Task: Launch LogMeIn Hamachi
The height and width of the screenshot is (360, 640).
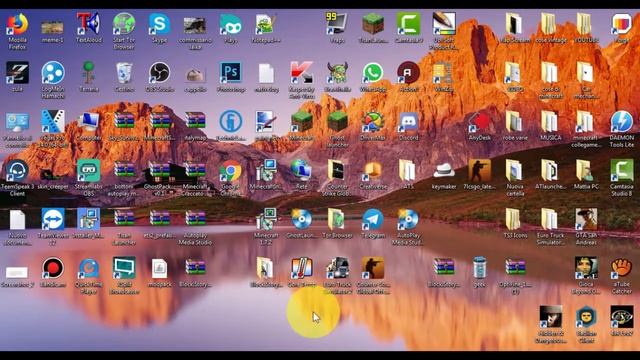Action: (x=53, y=73)
